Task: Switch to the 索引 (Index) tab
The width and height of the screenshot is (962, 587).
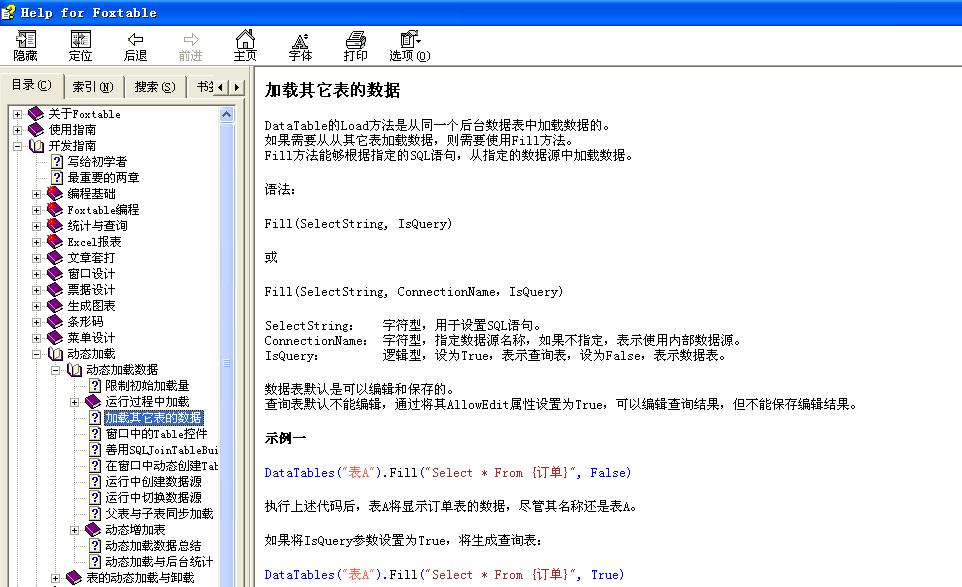Action: coord(93,87)
